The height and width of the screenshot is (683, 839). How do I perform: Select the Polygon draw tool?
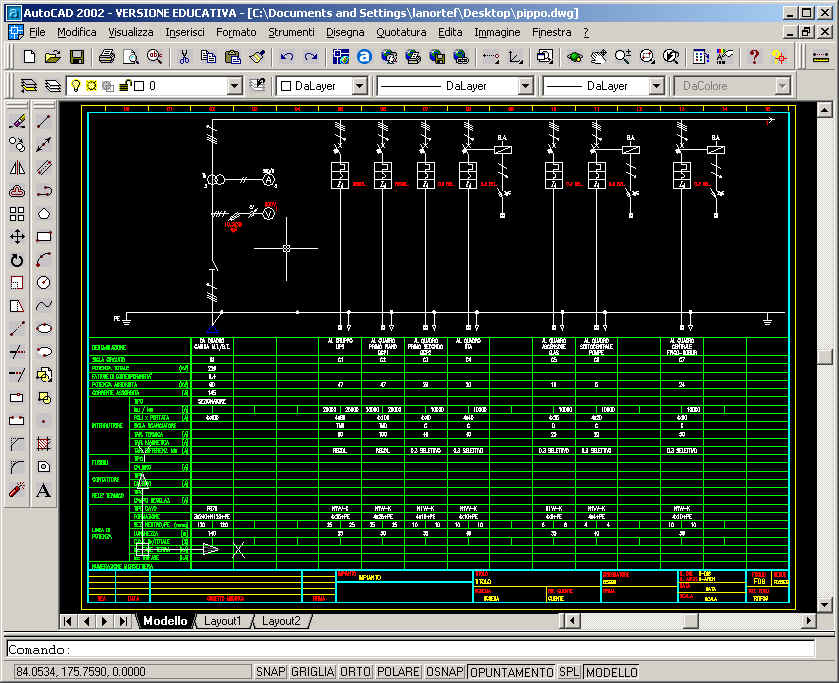coord(44,214)
